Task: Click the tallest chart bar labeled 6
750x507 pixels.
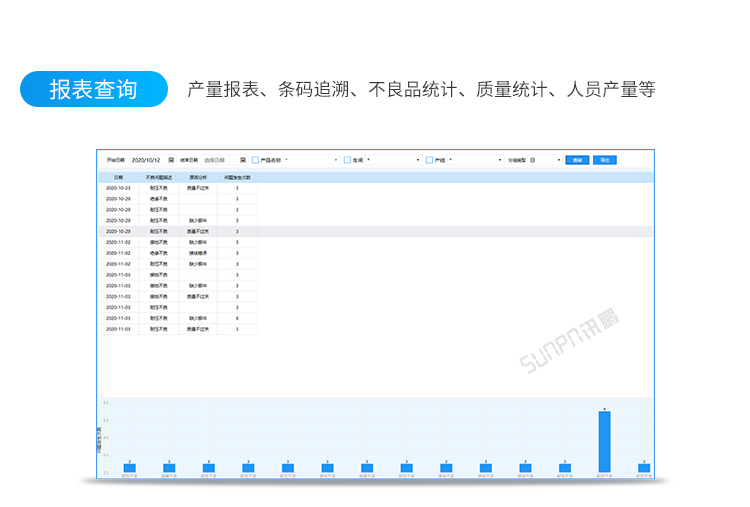Action: click(x=604, y=441)
